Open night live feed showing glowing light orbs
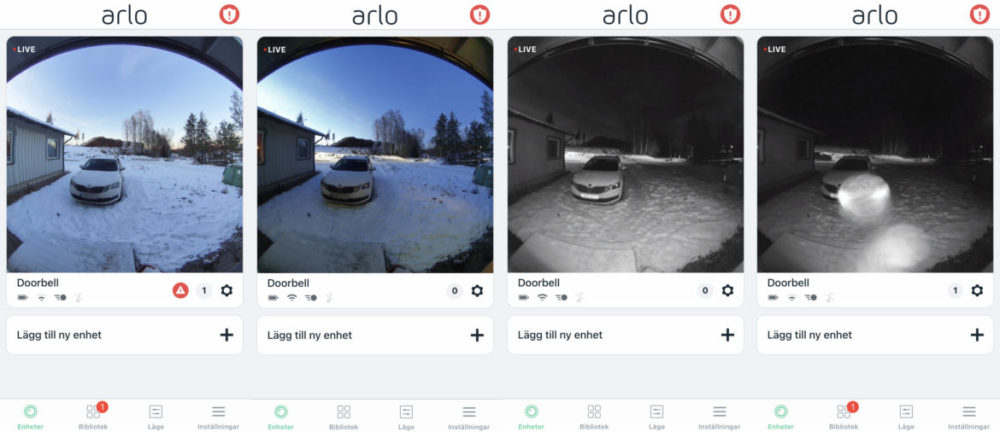Viewport: 1000px width, 432px height. pyautogui.click(x=875, y=154)
